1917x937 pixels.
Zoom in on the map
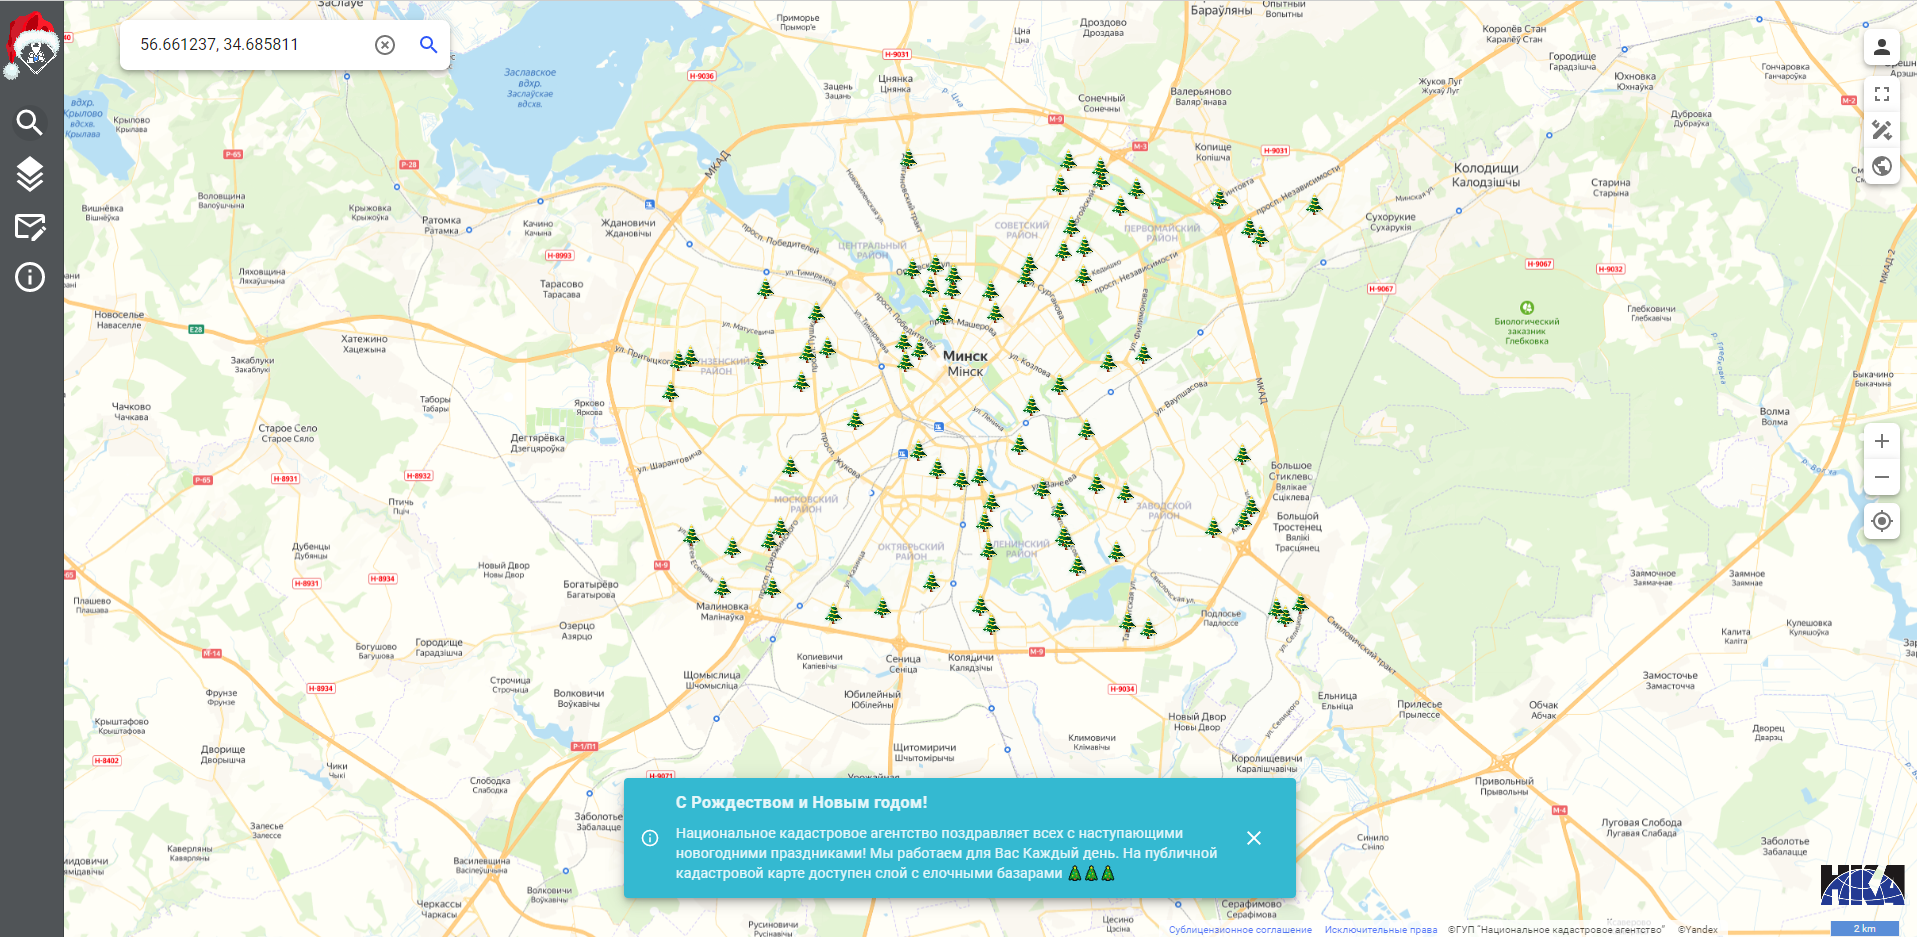pyautogui.click(x=1881, y=442)
